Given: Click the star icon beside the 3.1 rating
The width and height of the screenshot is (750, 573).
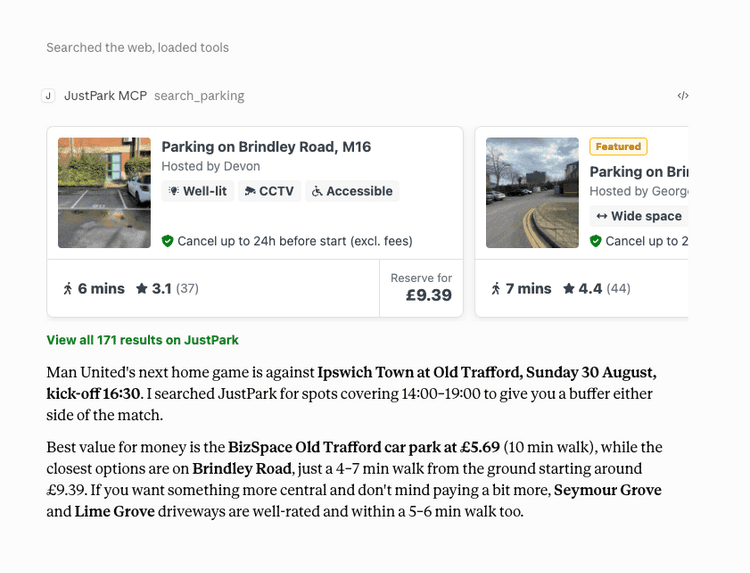Looking at the screenshot, I should pos(142,288).
